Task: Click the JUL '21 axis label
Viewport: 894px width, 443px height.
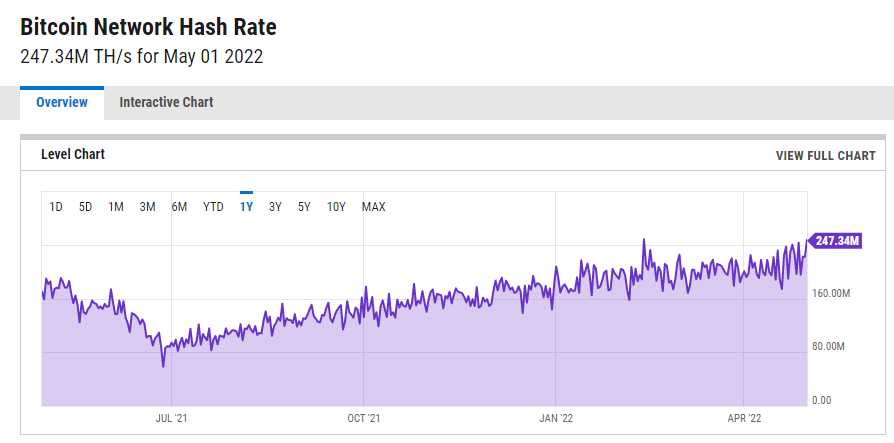Action: 171,418
